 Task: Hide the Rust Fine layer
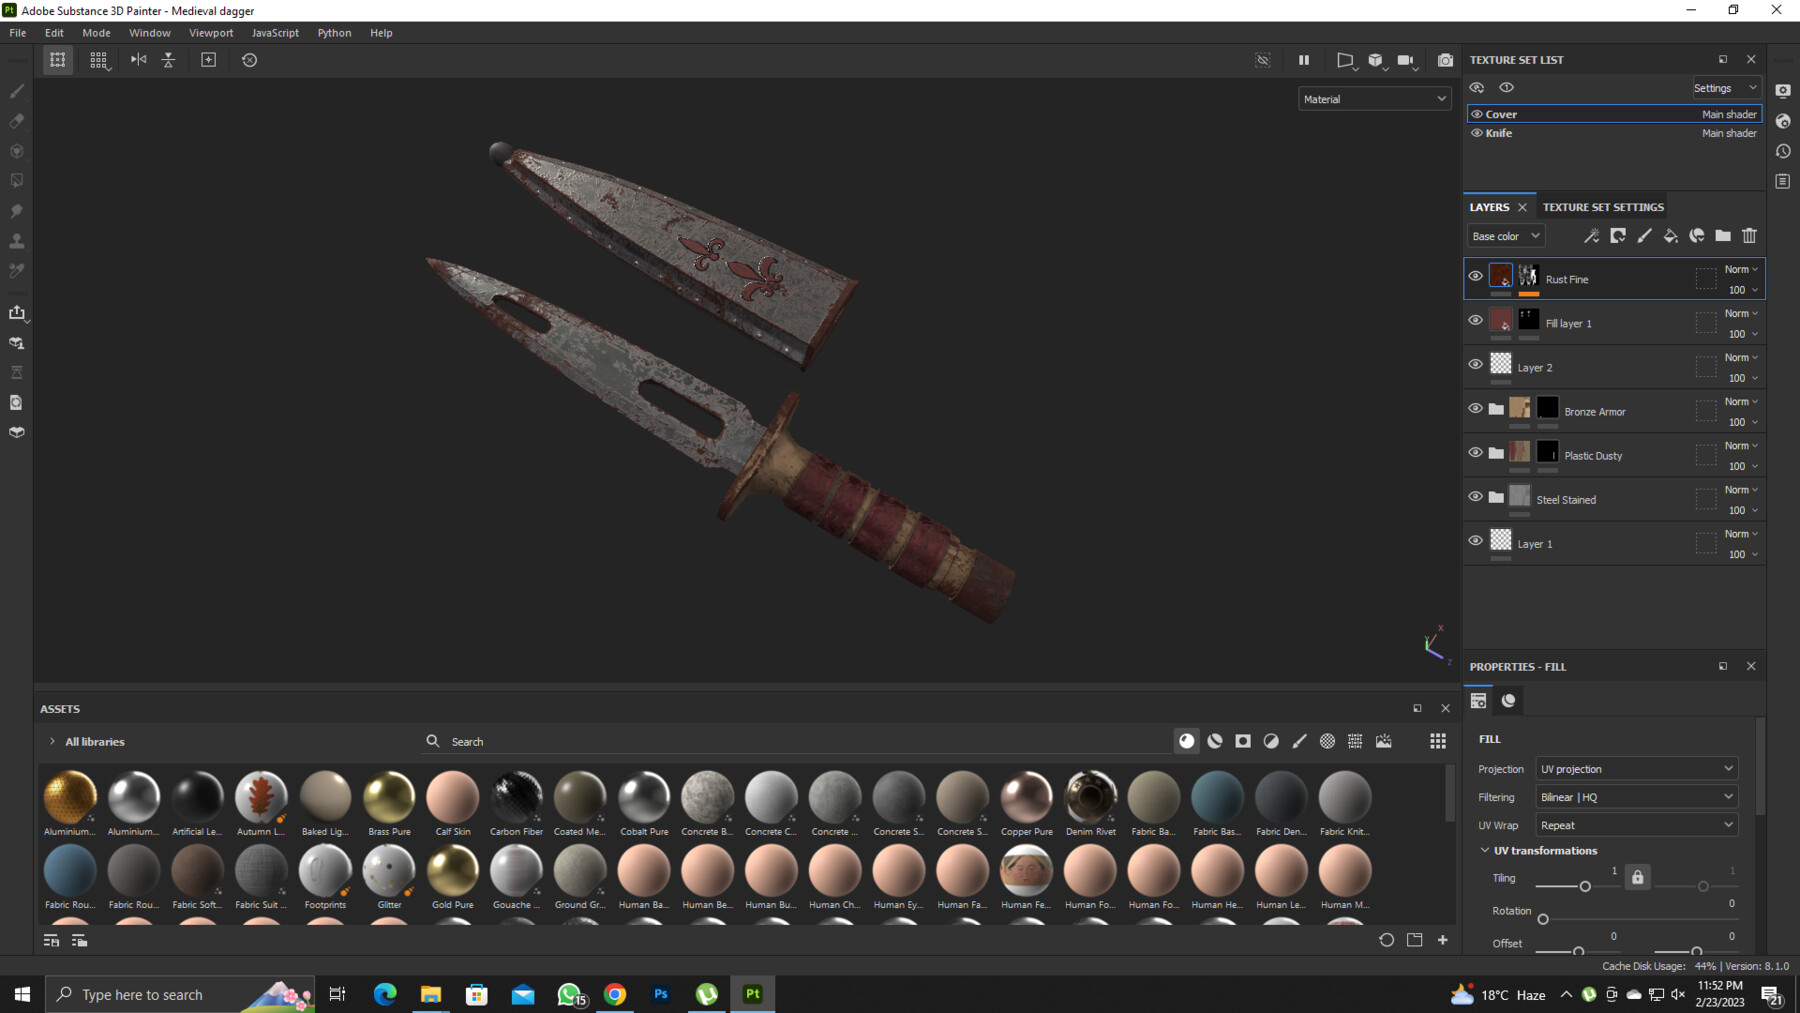click(x=1476, y=275)
